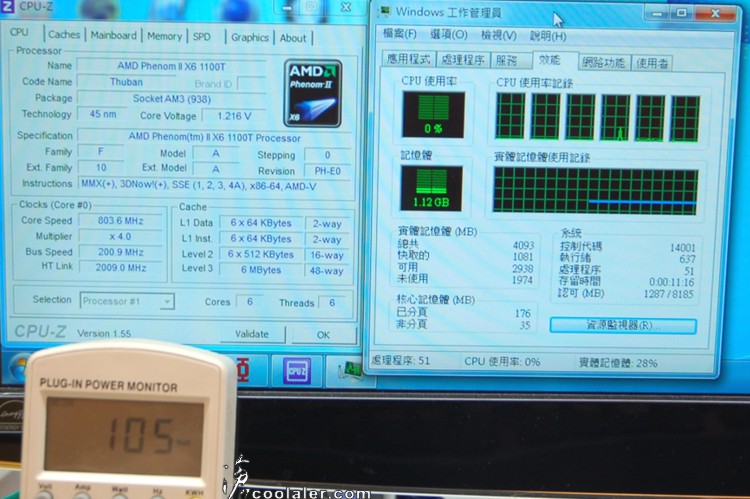Open the Memory tab in CPU-Z
The width and height of the screenshot is (750, 499).
(x=164, y=36)
